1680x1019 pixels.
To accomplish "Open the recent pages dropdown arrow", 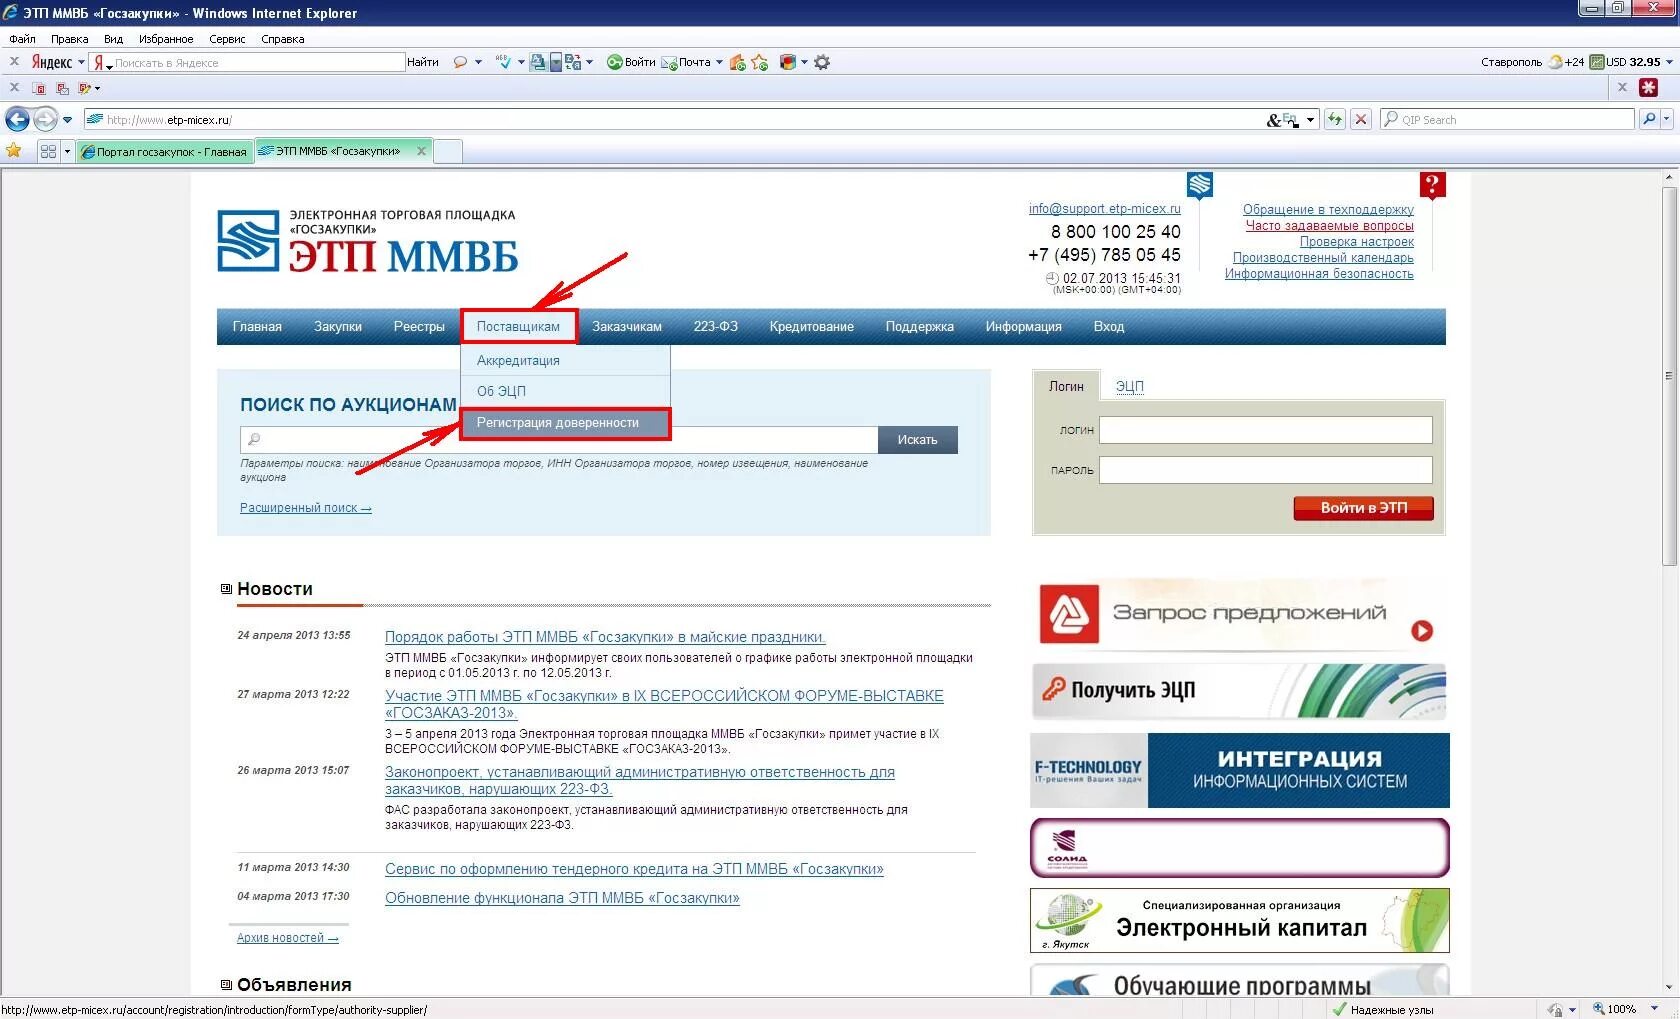I will pyautogui.click(x=67, y=120).
